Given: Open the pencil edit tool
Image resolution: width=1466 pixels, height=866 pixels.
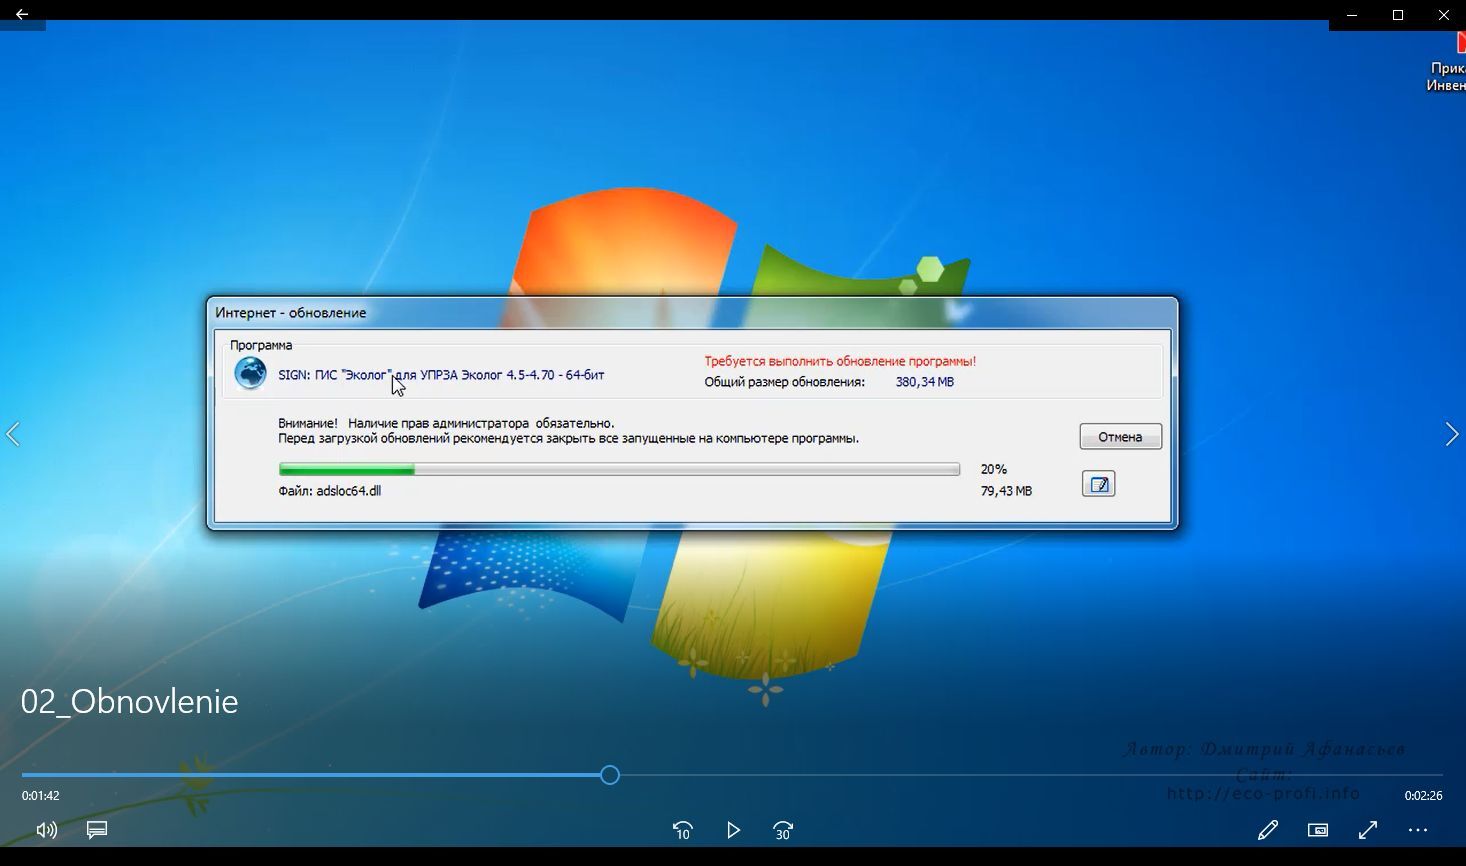Looking at the screenshot, I should 1268,830.
